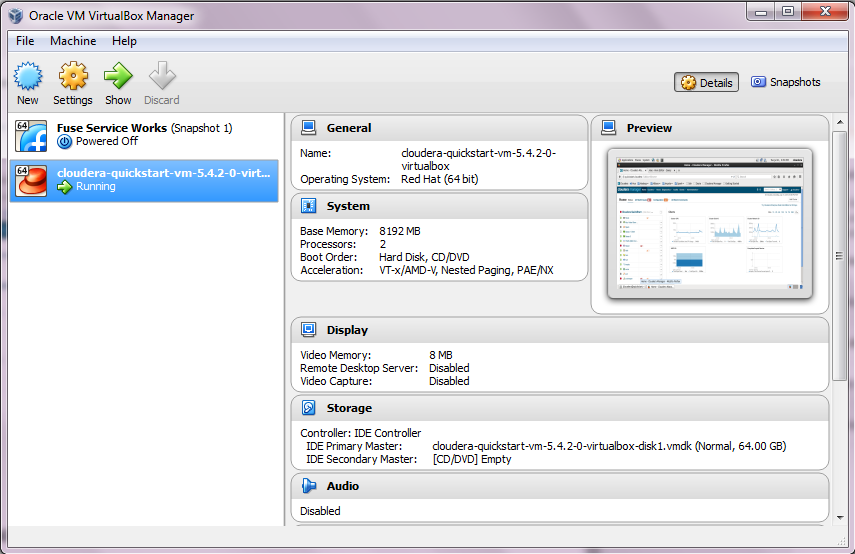Minimize the VirtualBox Manager window
855x554 pixels.
click(761, 11)
